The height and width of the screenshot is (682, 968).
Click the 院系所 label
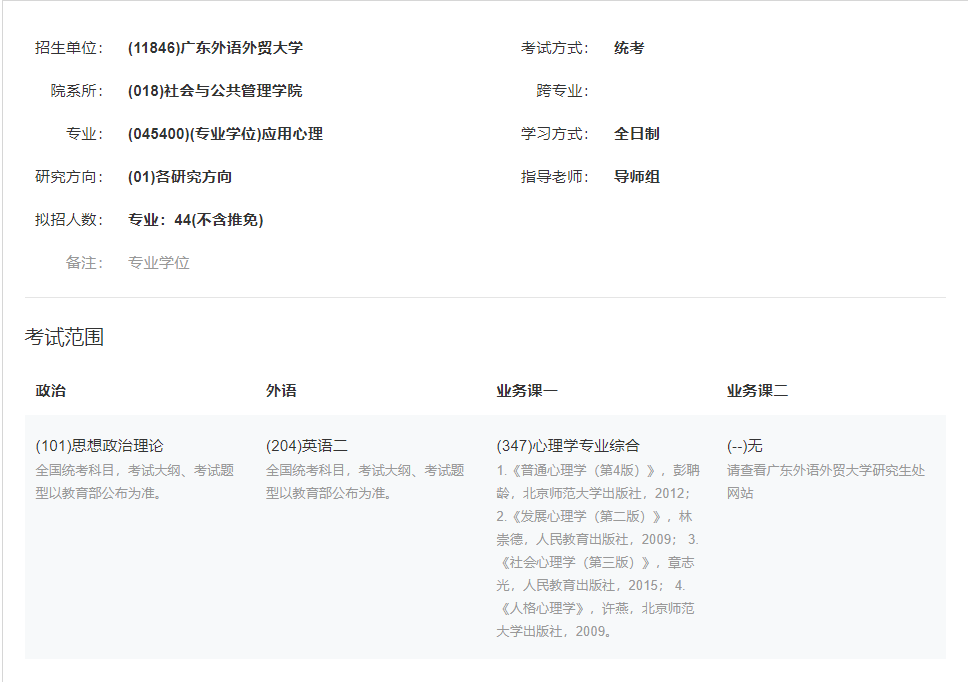[77, 91]
